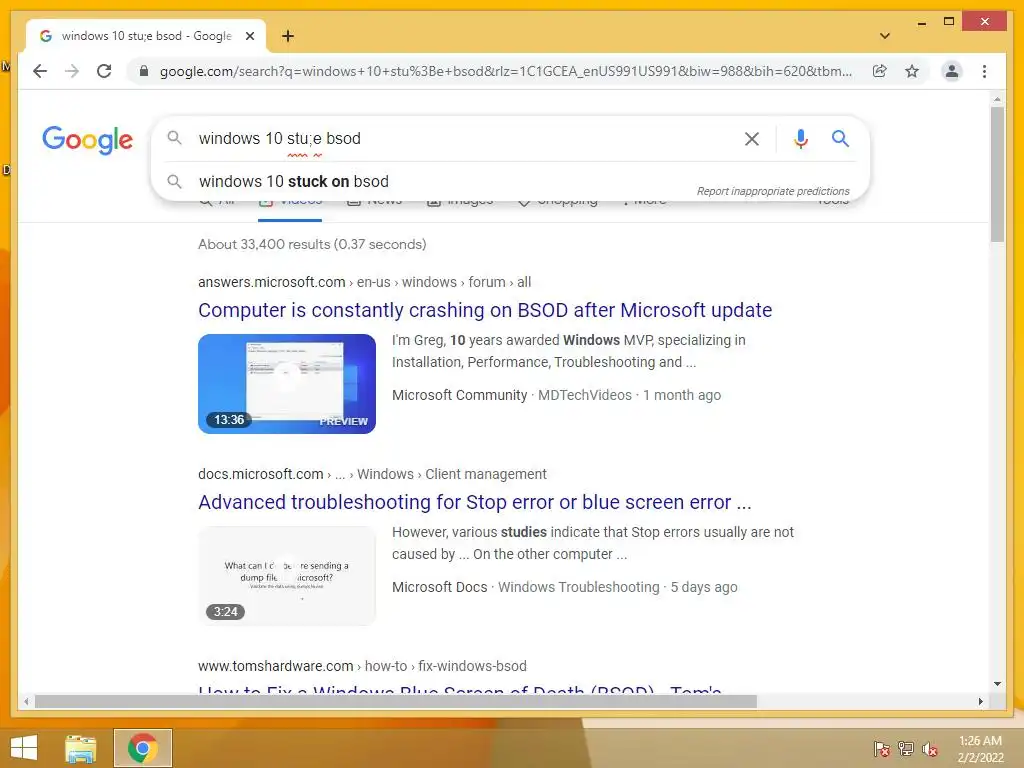The width and height of the screenshot is (1024, 768).
Task: Open the Chrome three-dot menu
Action: 984,71
